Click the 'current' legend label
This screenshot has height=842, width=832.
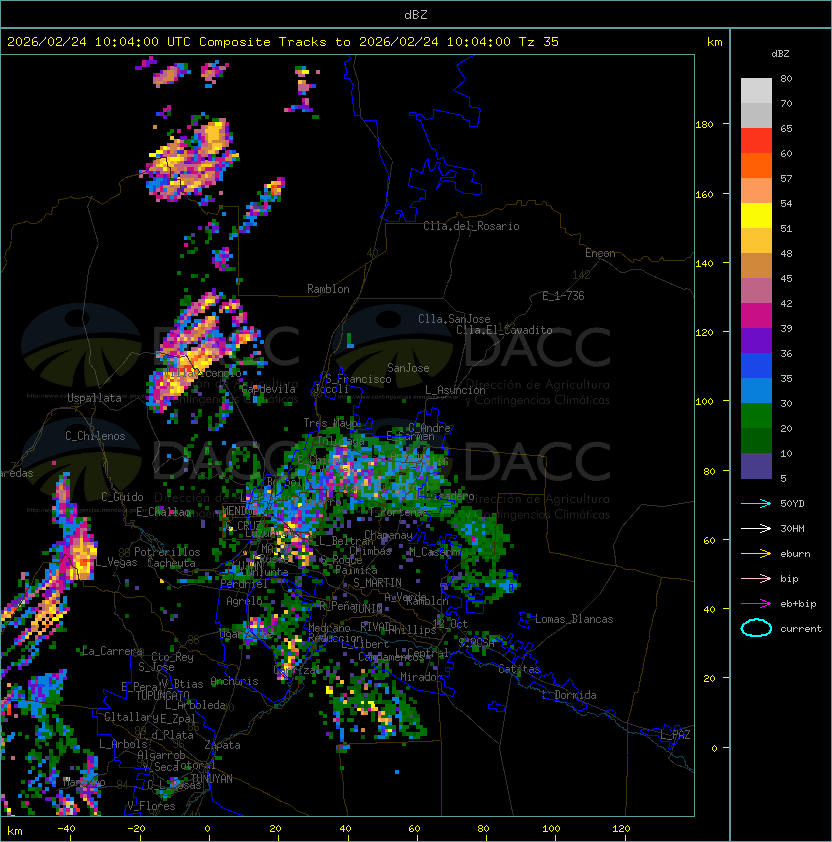click(x=801, y=629)
